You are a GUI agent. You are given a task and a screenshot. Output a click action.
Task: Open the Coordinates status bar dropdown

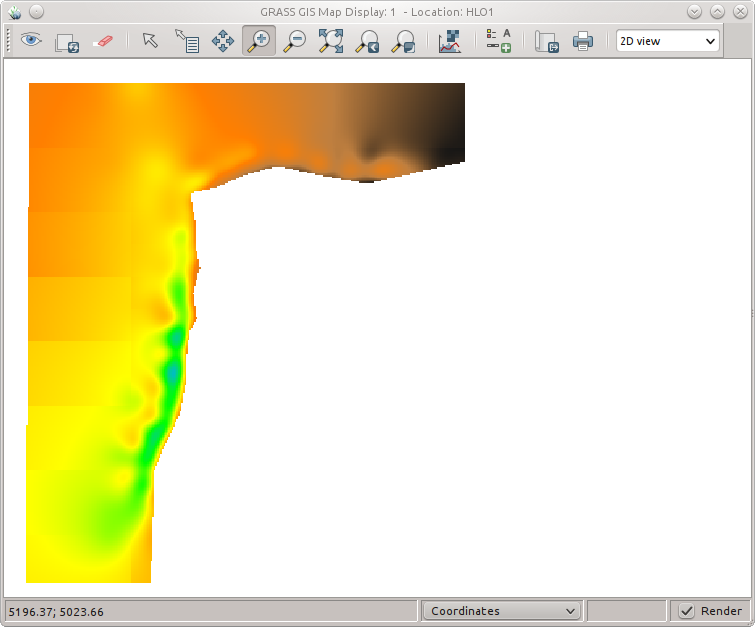(x=502, y=611)
